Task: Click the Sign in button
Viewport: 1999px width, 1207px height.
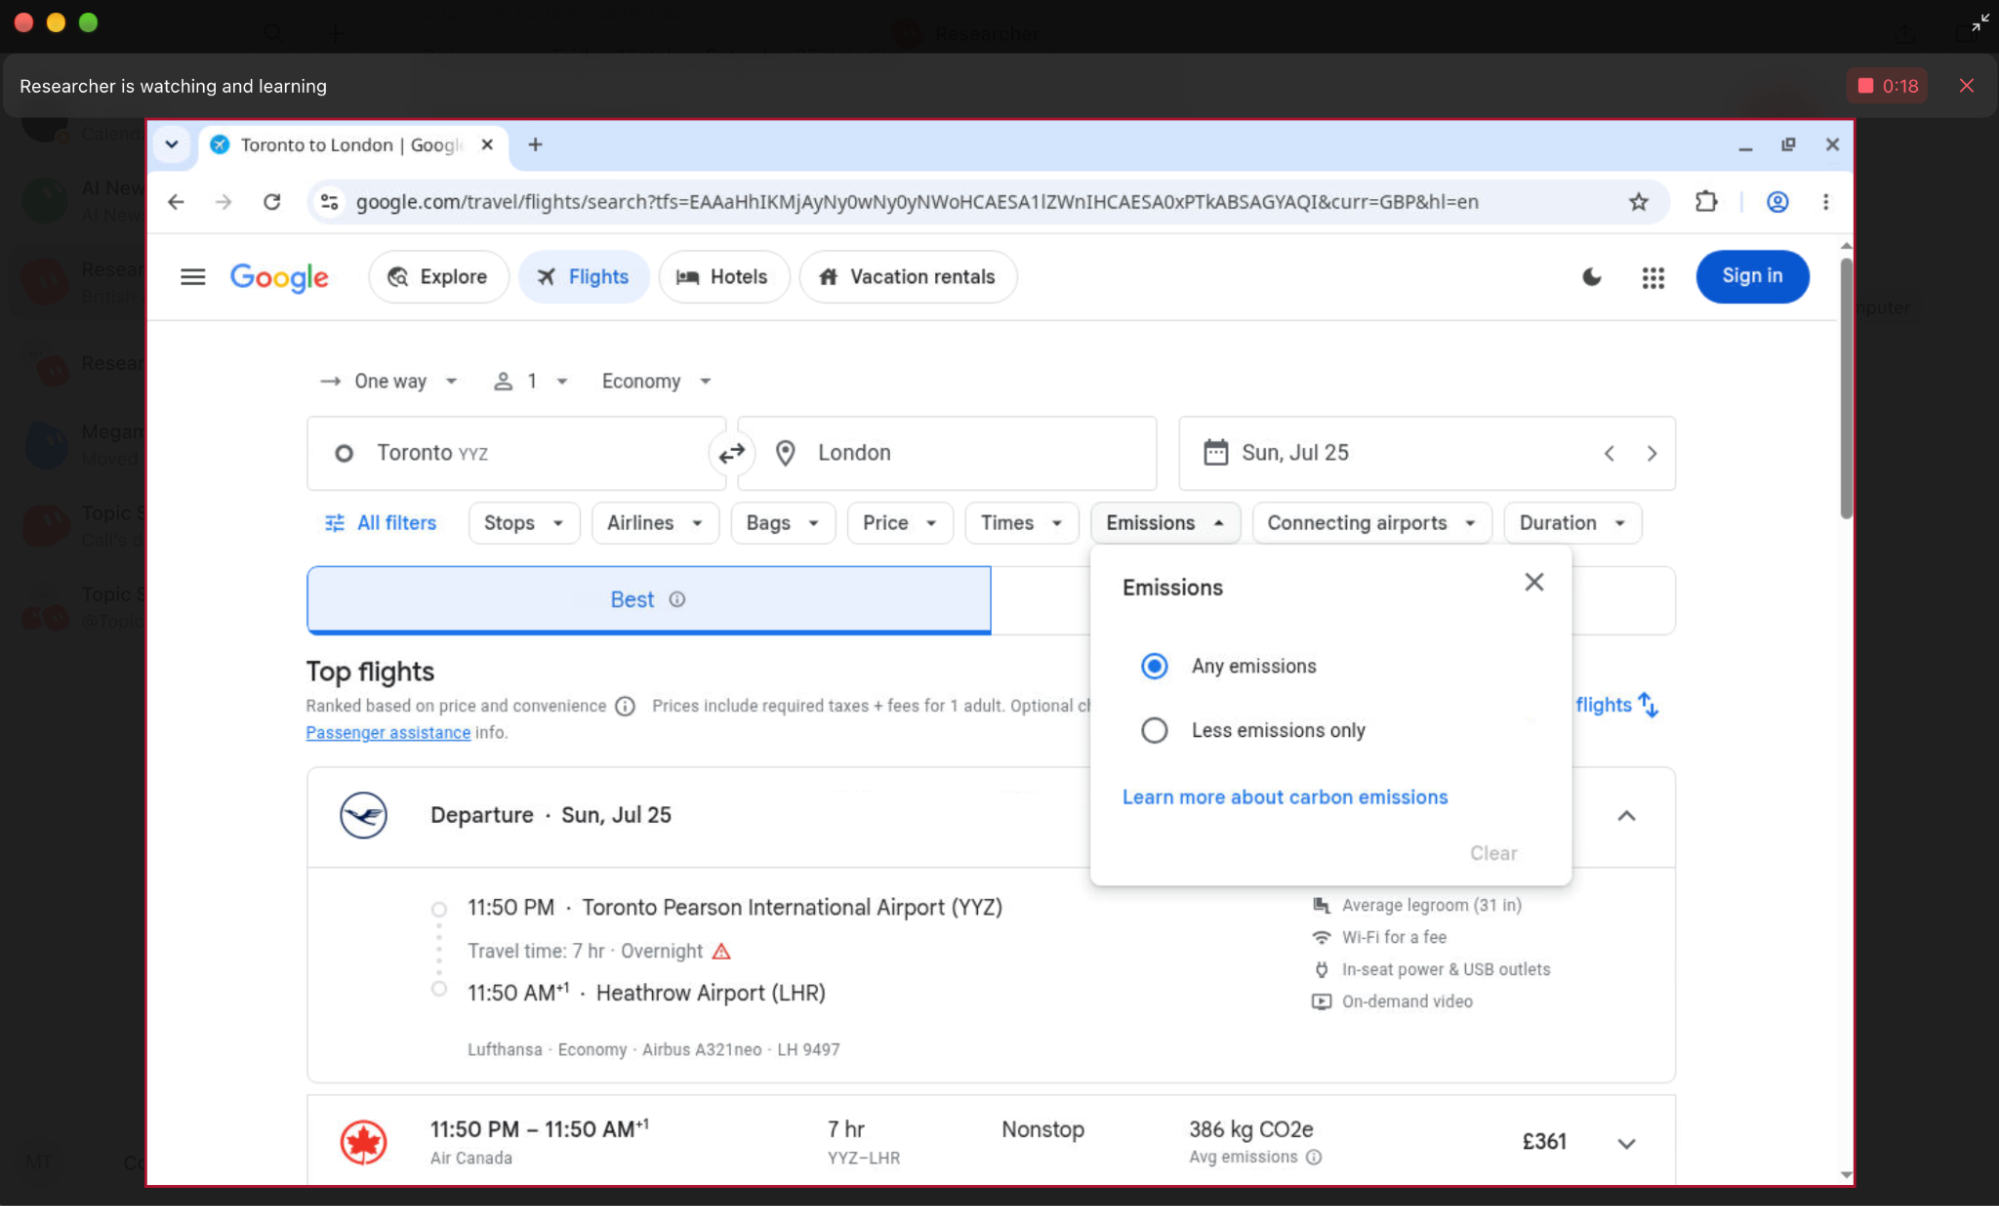Action: coord(1752,276)
